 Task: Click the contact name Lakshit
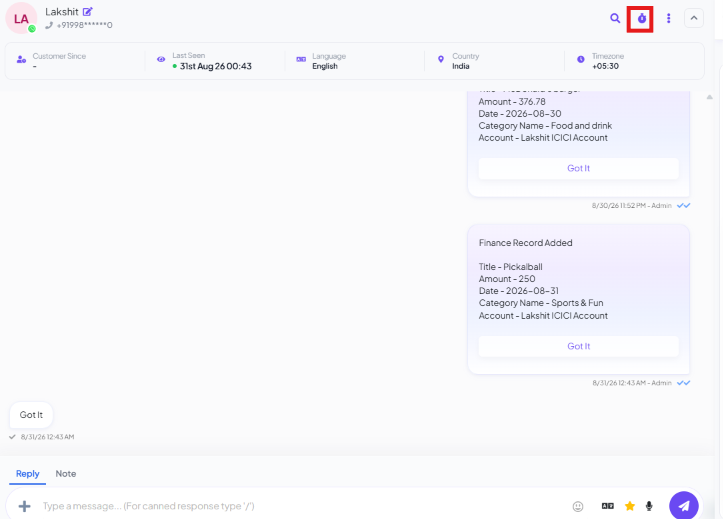[x=62, y=12]
